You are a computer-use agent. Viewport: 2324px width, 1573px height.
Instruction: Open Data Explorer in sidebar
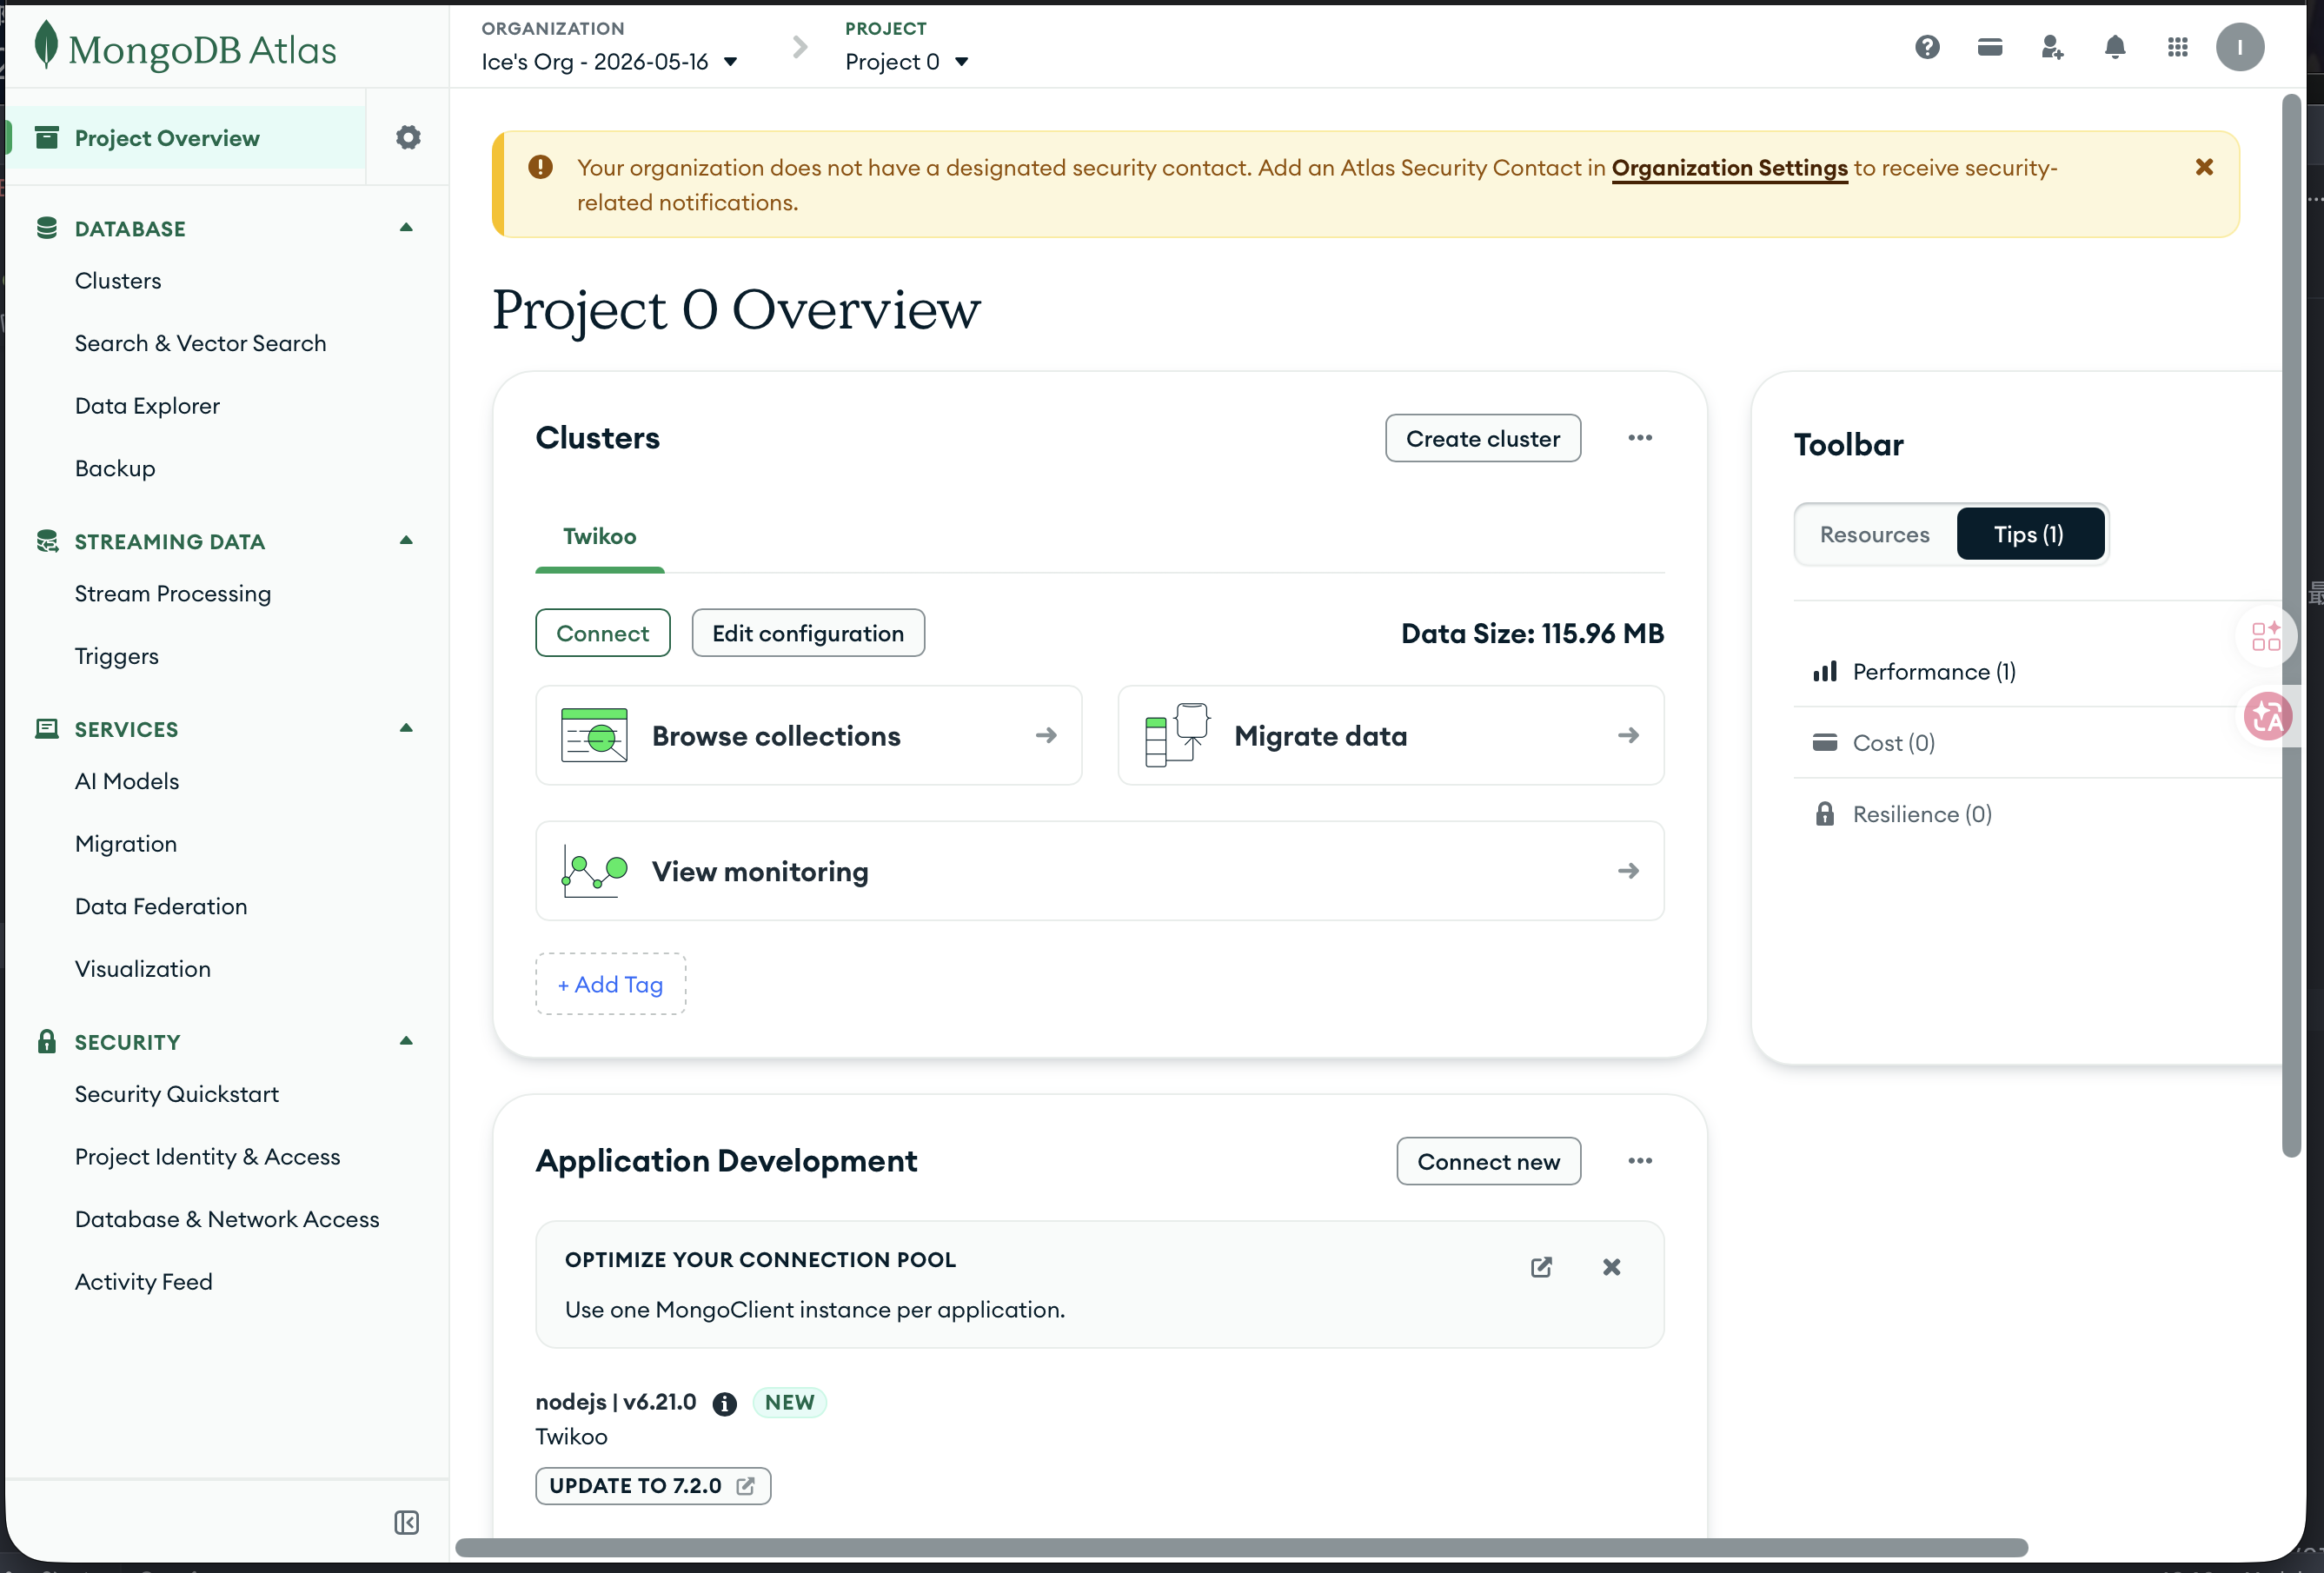(x=148, y=406)
